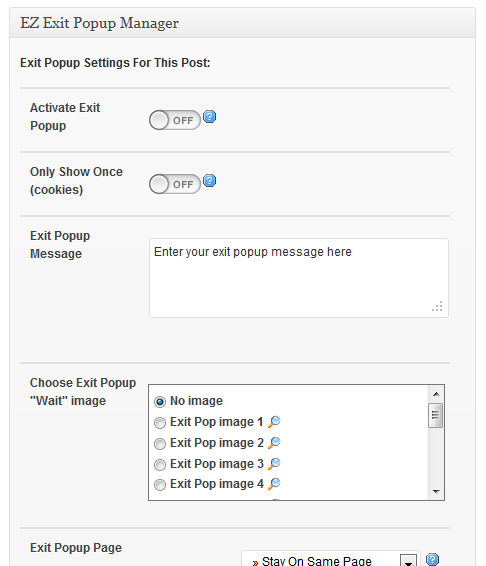Click the Exit Popup Page dropdown arrow

click(x=408, y=561)
